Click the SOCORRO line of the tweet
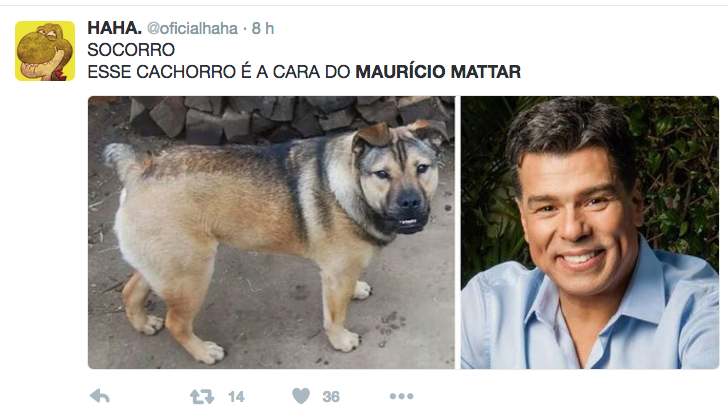This screenshot has width=728, height=419. 131,50
